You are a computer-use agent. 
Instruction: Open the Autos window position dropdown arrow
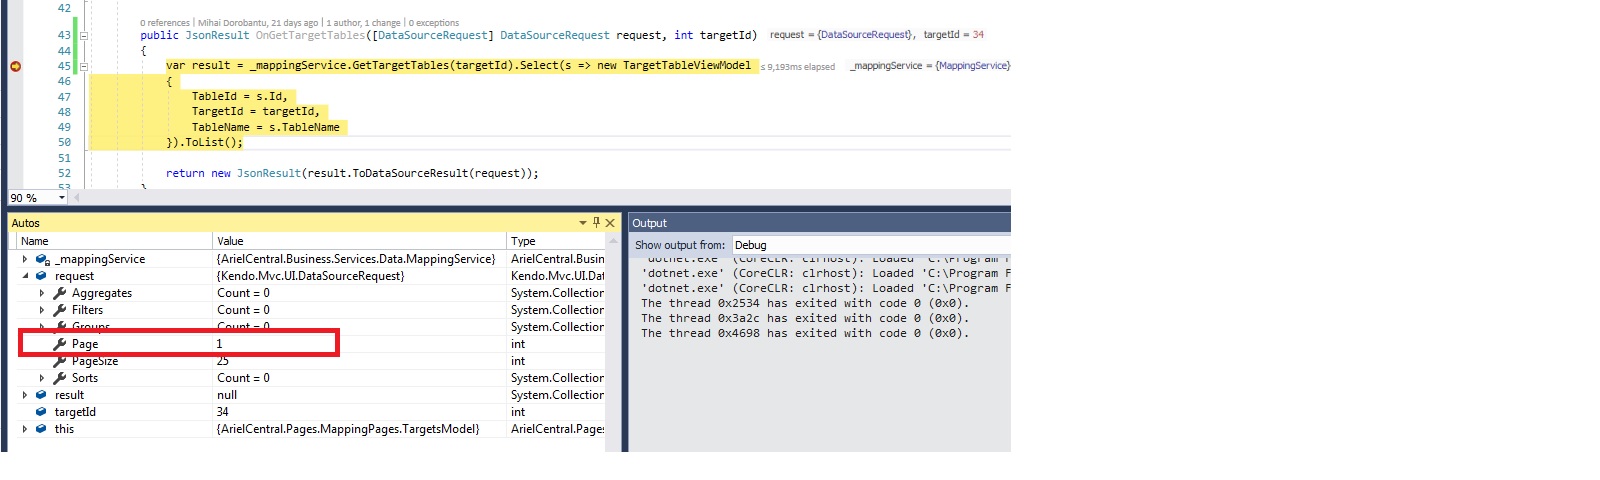tap(583, 223)
